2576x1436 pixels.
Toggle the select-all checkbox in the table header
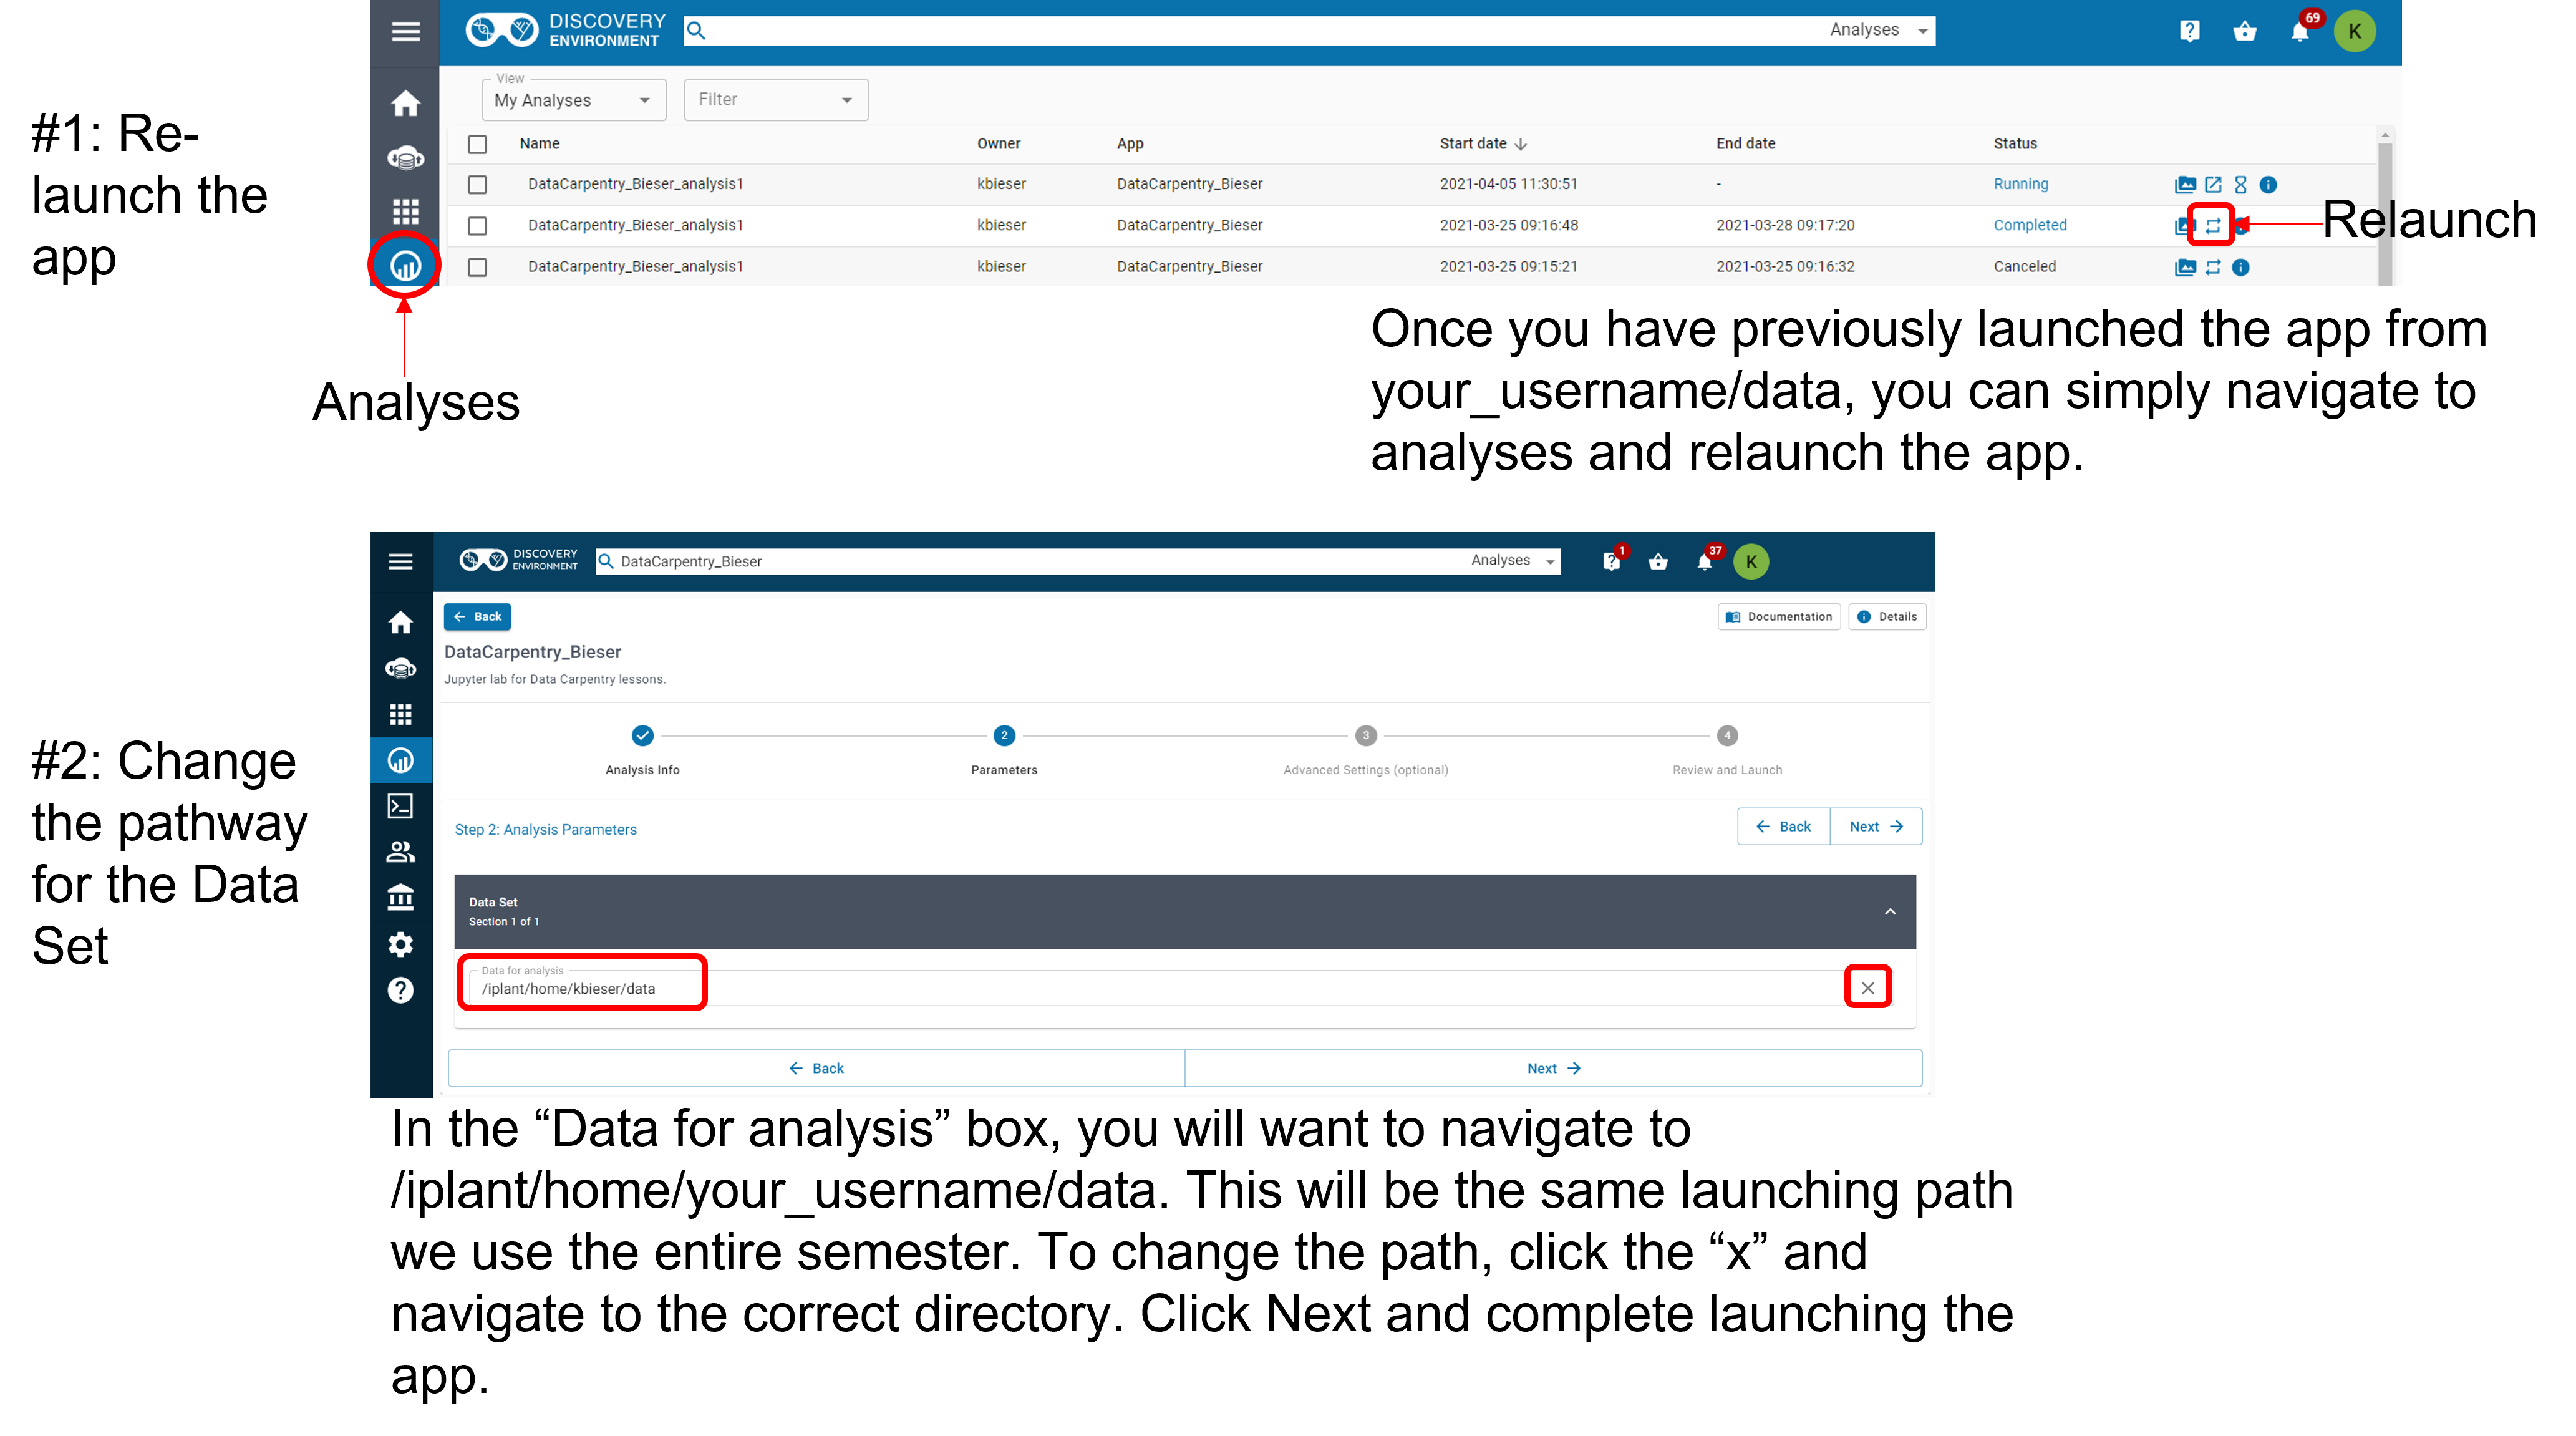477,144
